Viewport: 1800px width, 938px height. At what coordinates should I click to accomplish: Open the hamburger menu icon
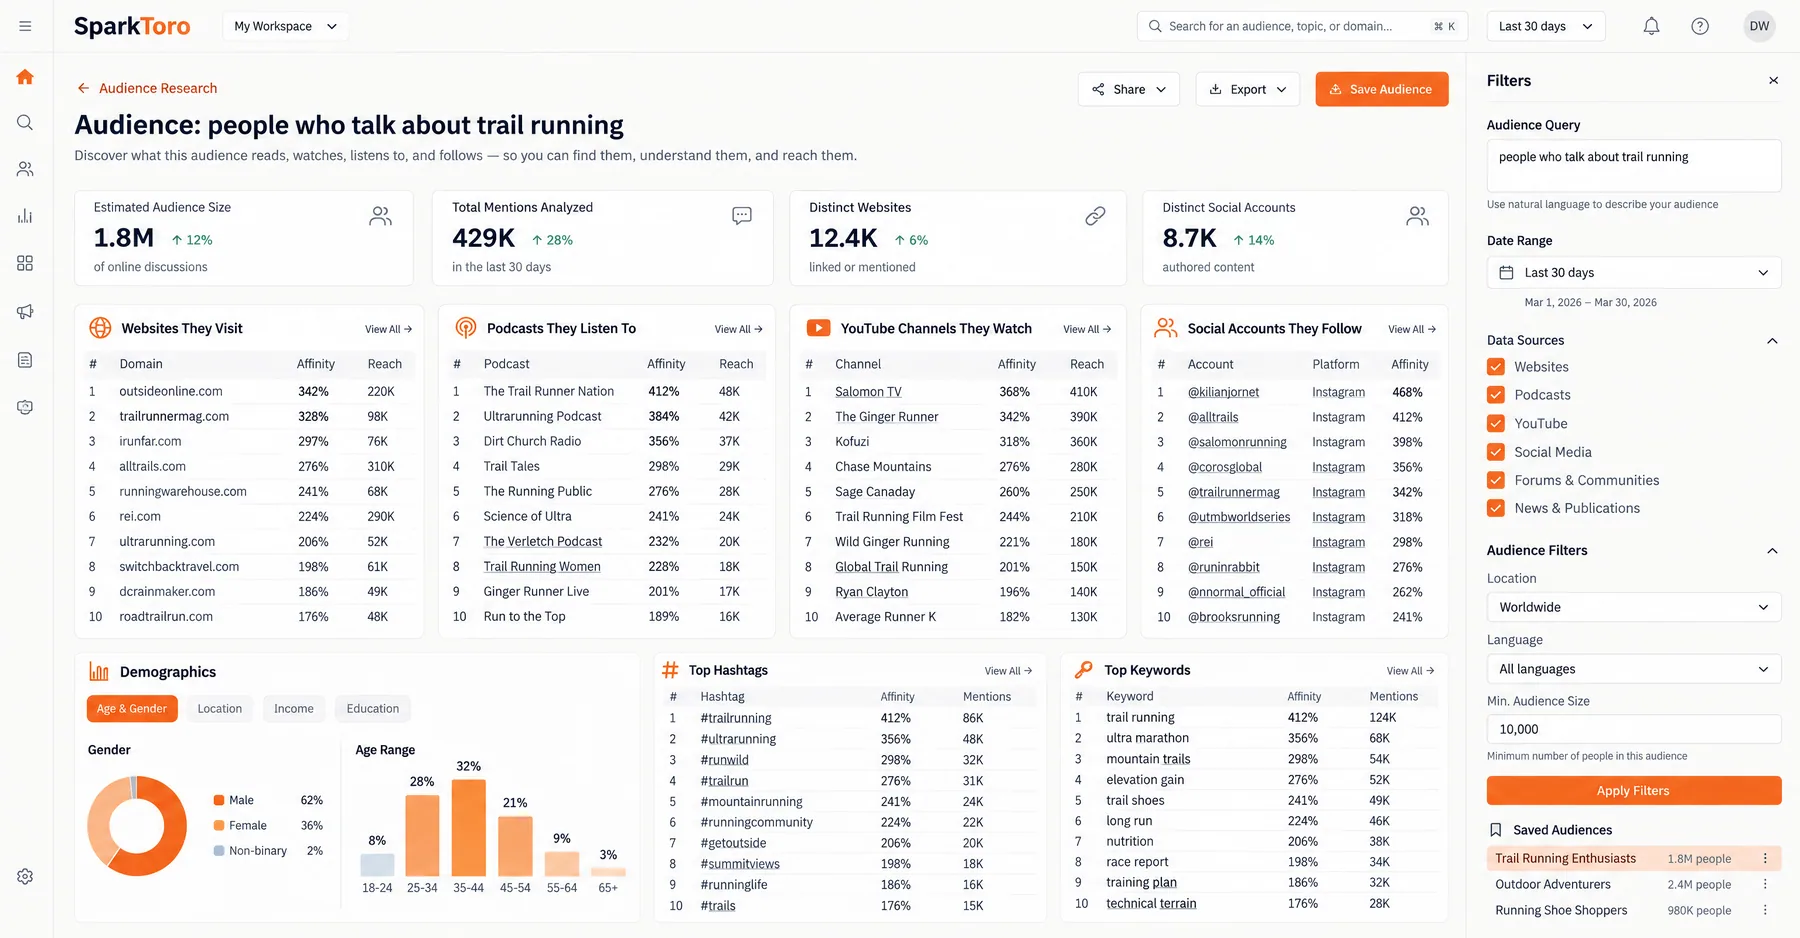[x=25, y=26]
